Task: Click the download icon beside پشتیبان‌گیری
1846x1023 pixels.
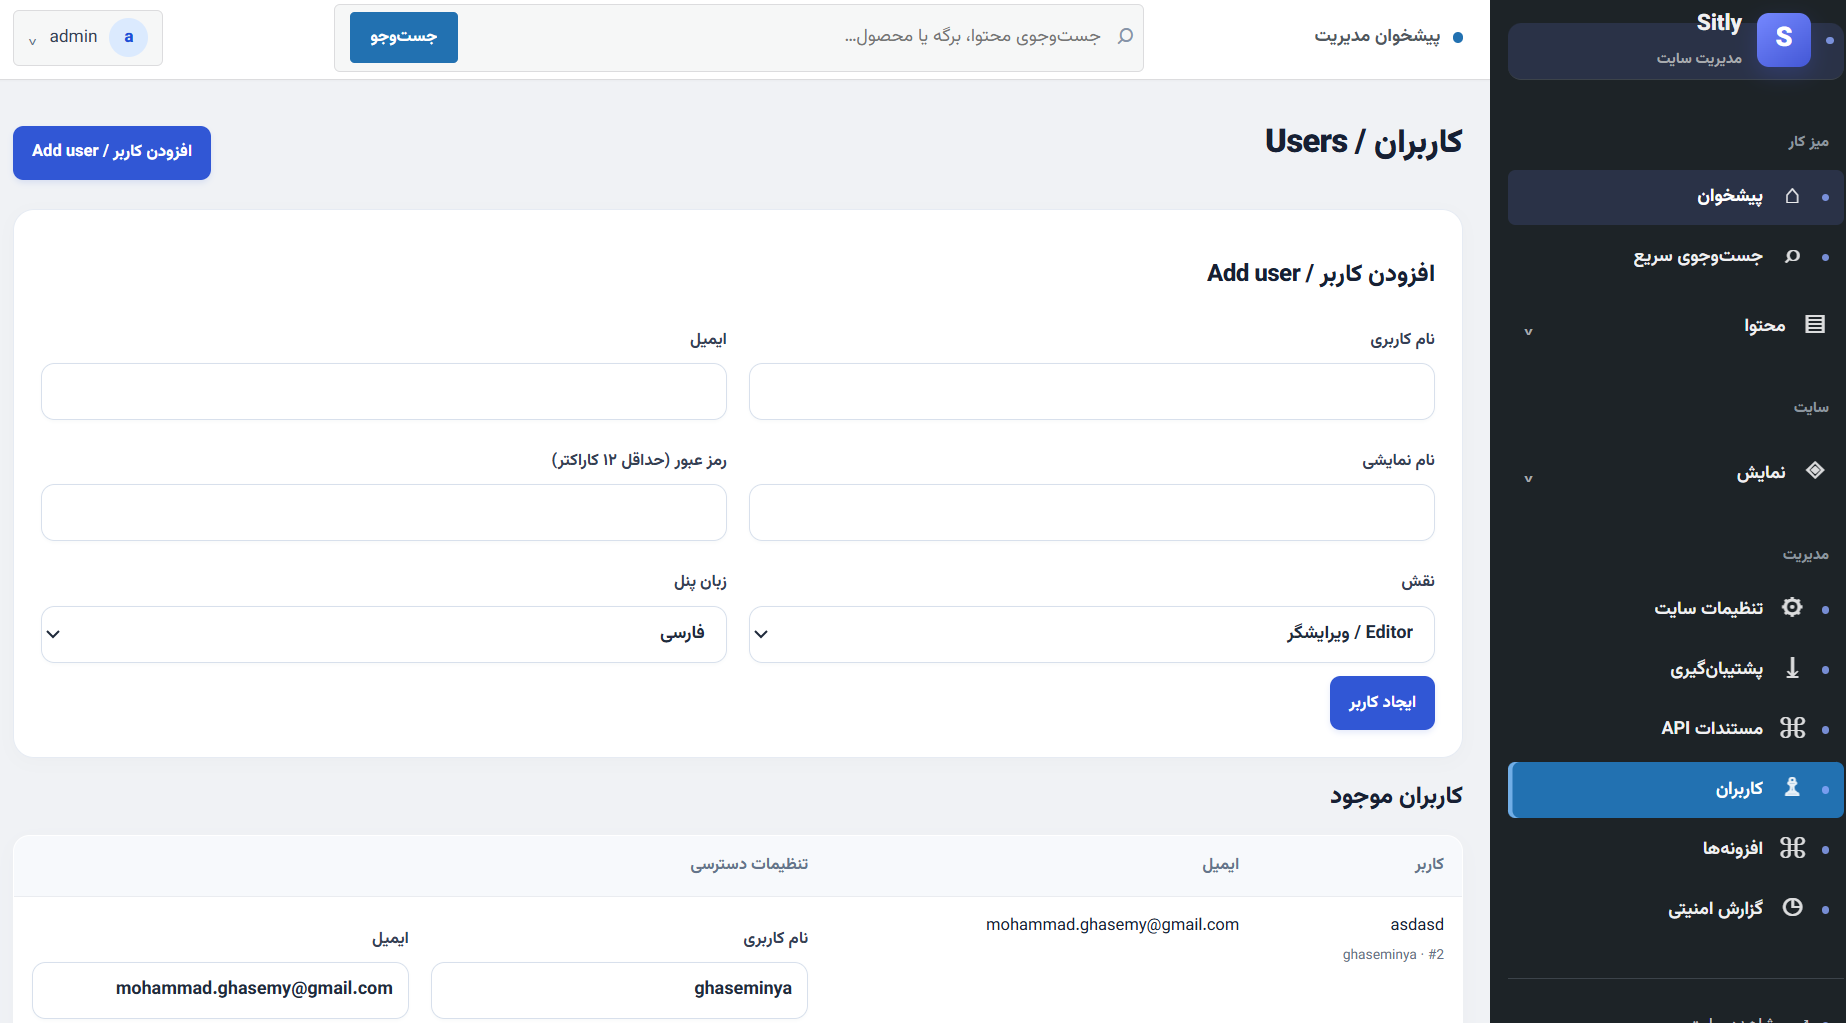Action: 1792,668
